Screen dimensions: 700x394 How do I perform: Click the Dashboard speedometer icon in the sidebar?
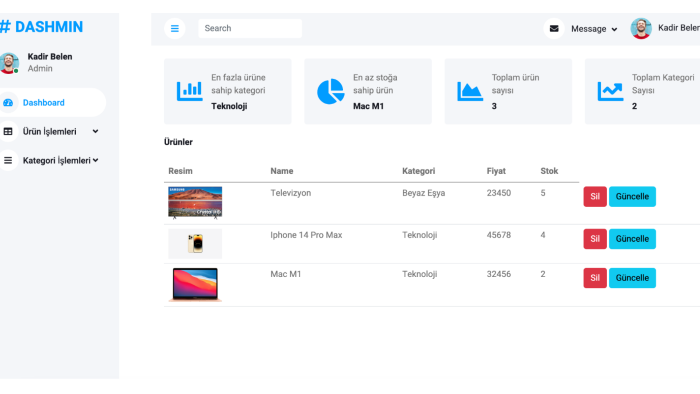click(x=8, y=103)
